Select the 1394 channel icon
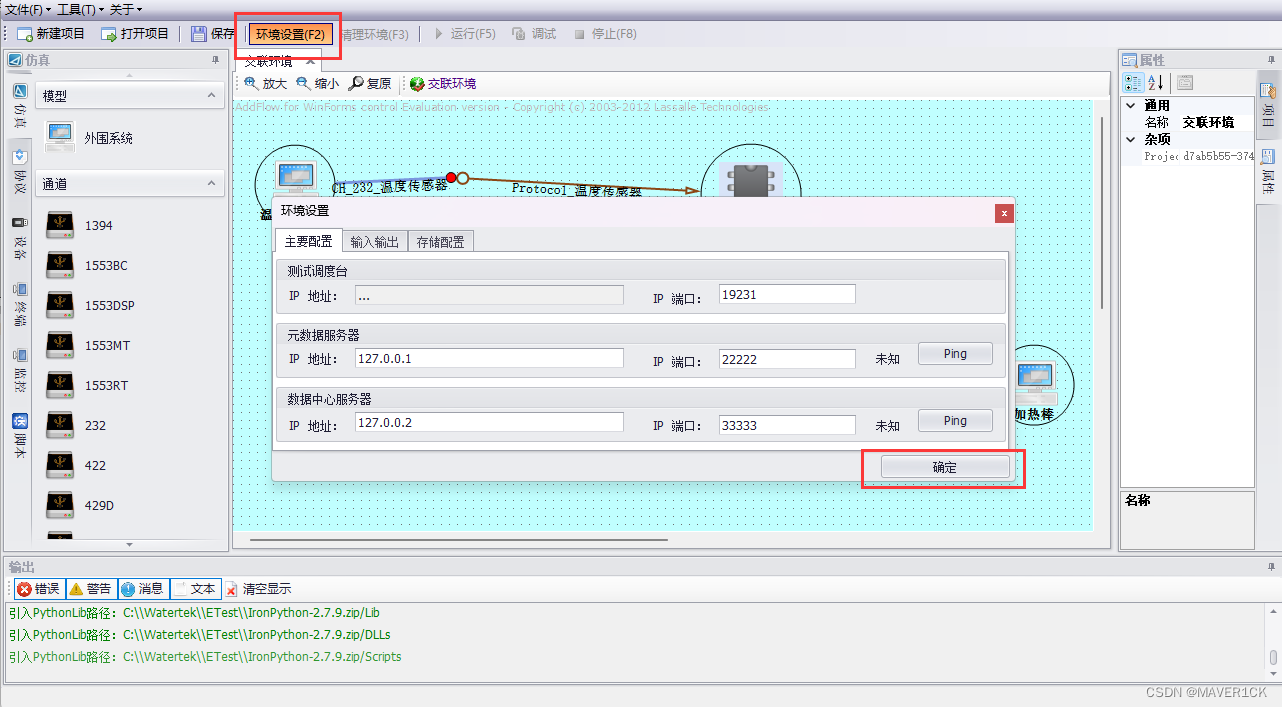The image size is (1282, 707). point(60,225)
